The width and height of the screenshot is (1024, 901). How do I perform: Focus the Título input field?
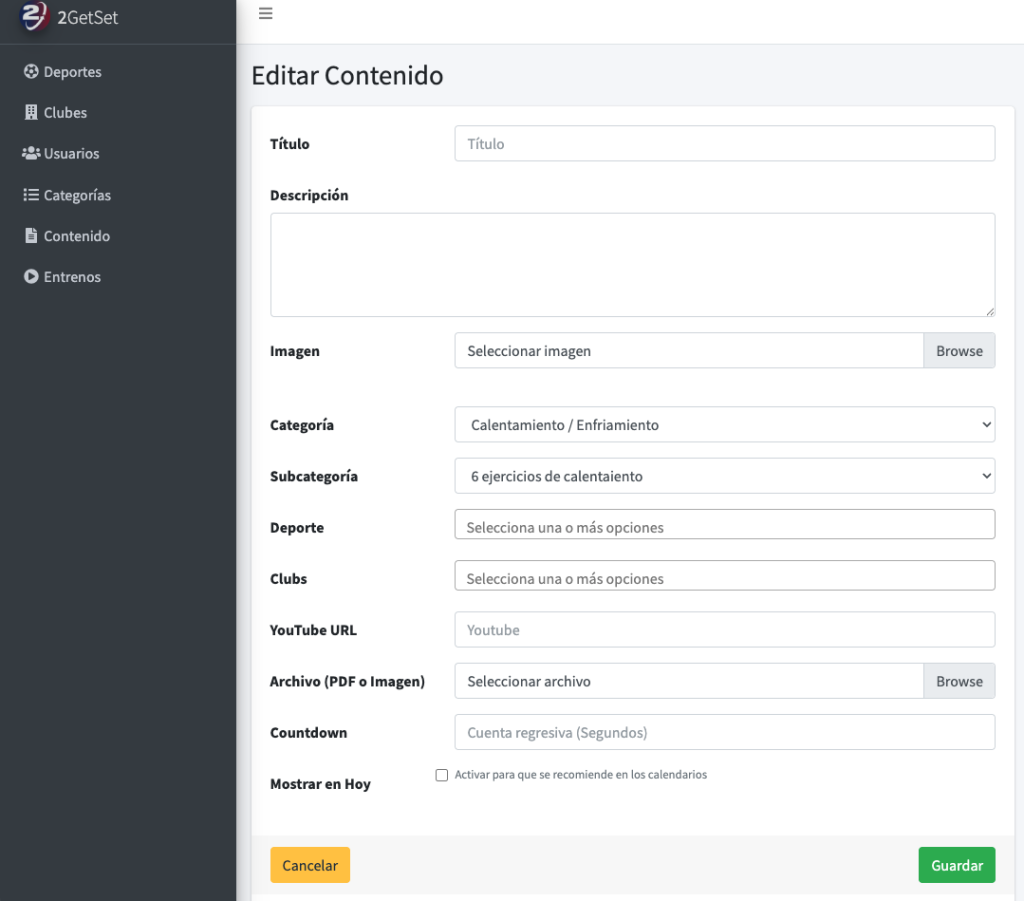pos(724,144)
